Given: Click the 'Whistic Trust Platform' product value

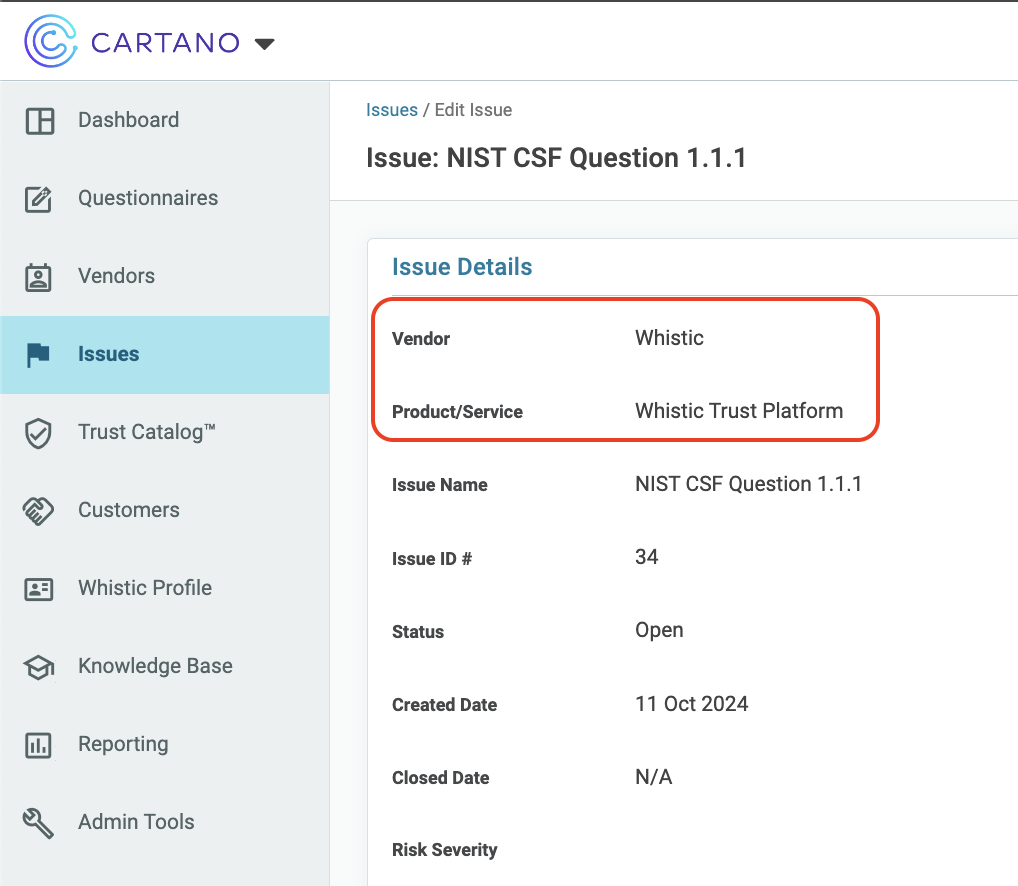Looking at the screenshot, I should 739,411.
